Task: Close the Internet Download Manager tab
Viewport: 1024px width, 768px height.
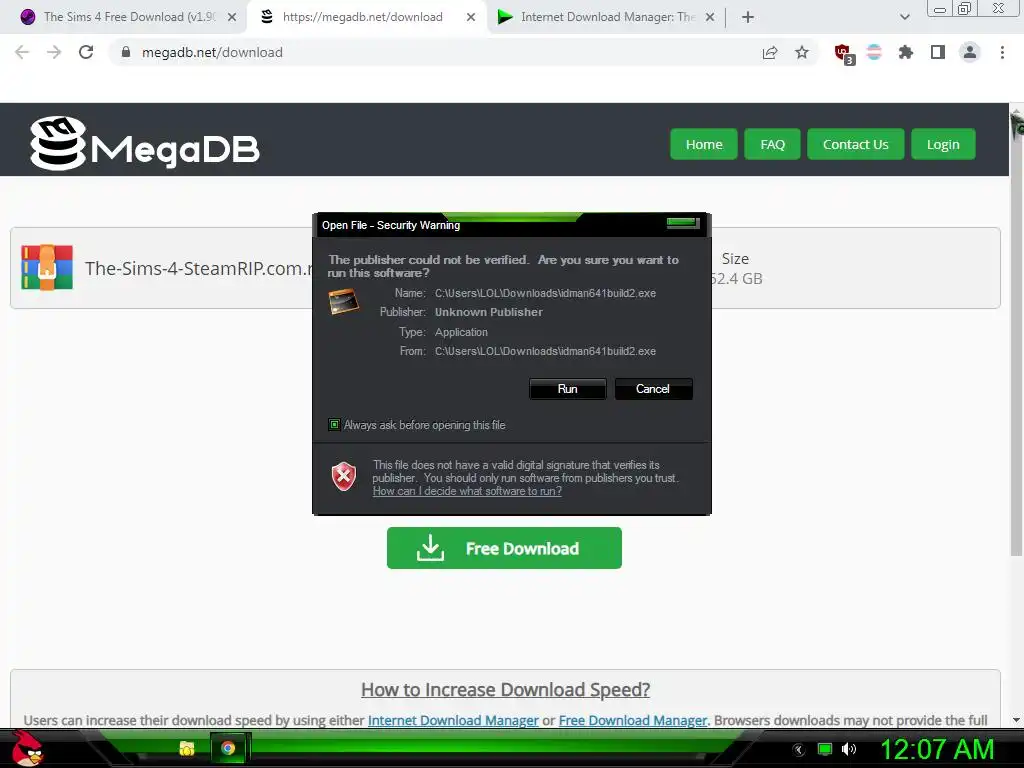Action: point(710,17)
